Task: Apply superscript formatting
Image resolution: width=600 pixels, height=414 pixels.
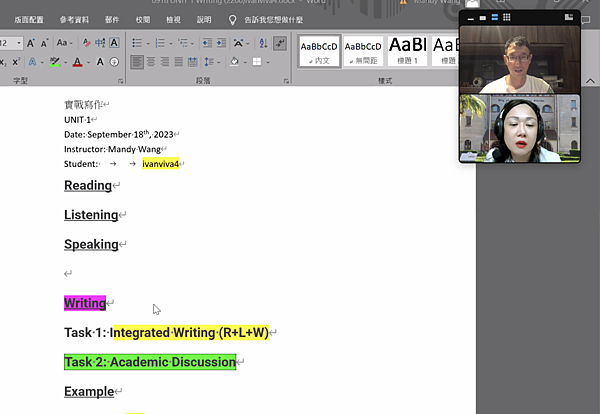Action: click(x=16, y=62)
